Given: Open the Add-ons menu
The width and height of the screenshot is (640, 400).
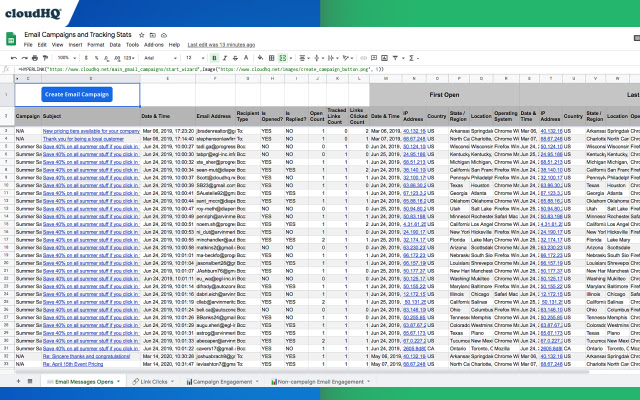Looking at the screenshot, I should [x=154, y=45].
